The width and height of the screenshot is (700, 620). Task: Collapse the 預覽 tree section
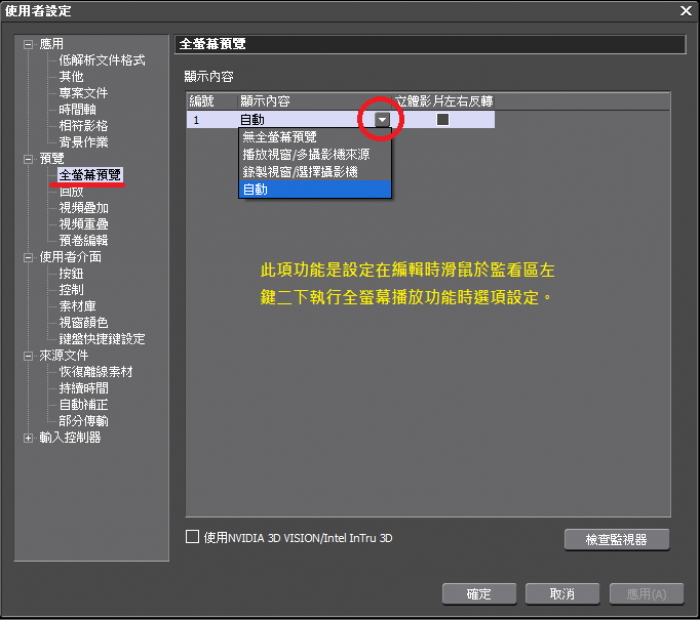[x=29, y=159]
